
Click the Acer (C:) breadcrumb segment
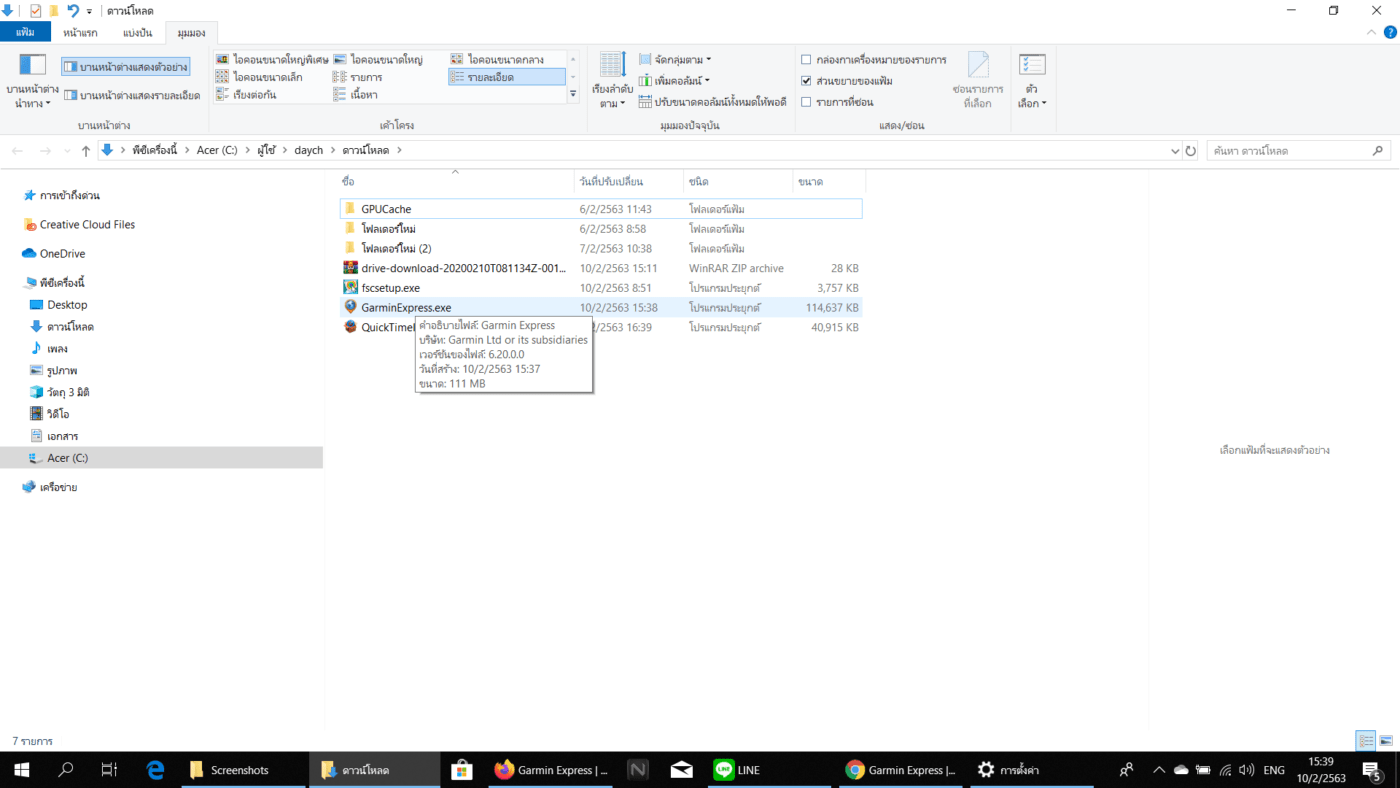216,150
